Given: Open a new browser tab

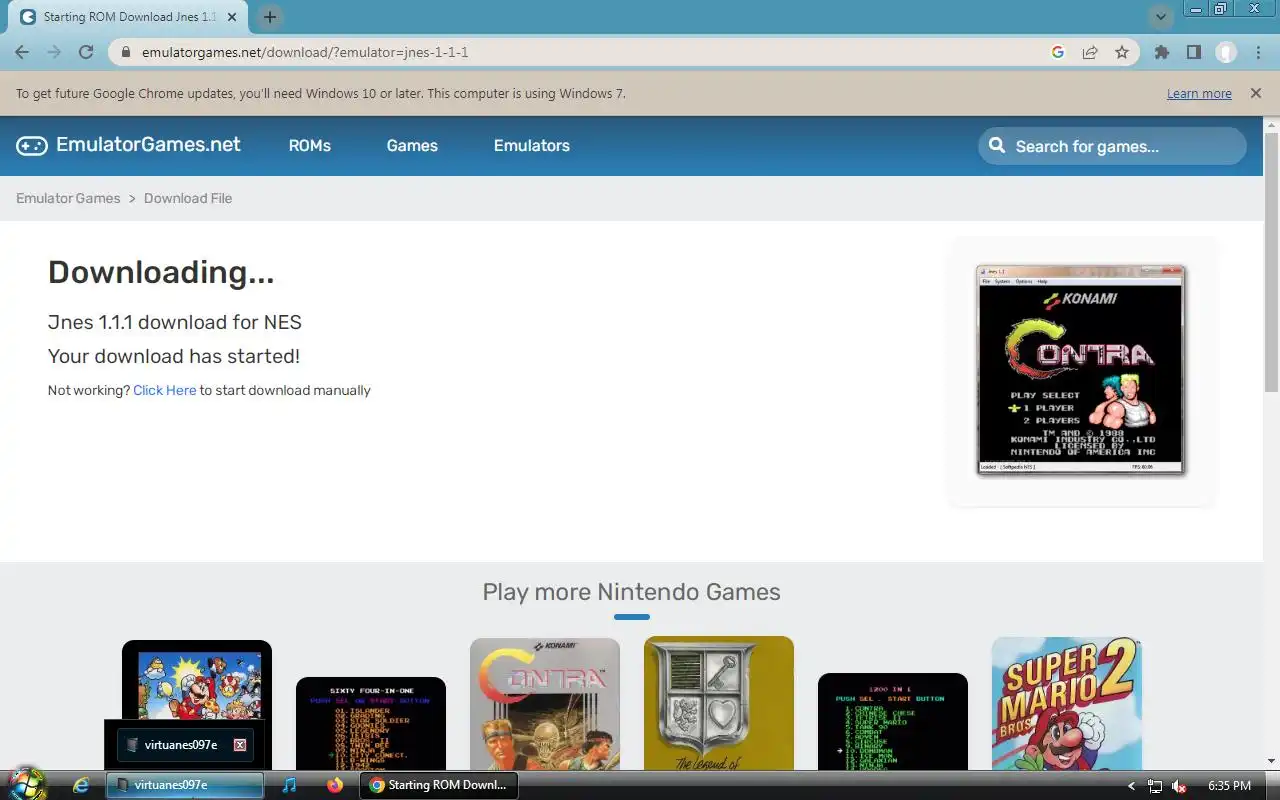Looking at the screenshot, I should pyautogui.click(x=270, y=17).
